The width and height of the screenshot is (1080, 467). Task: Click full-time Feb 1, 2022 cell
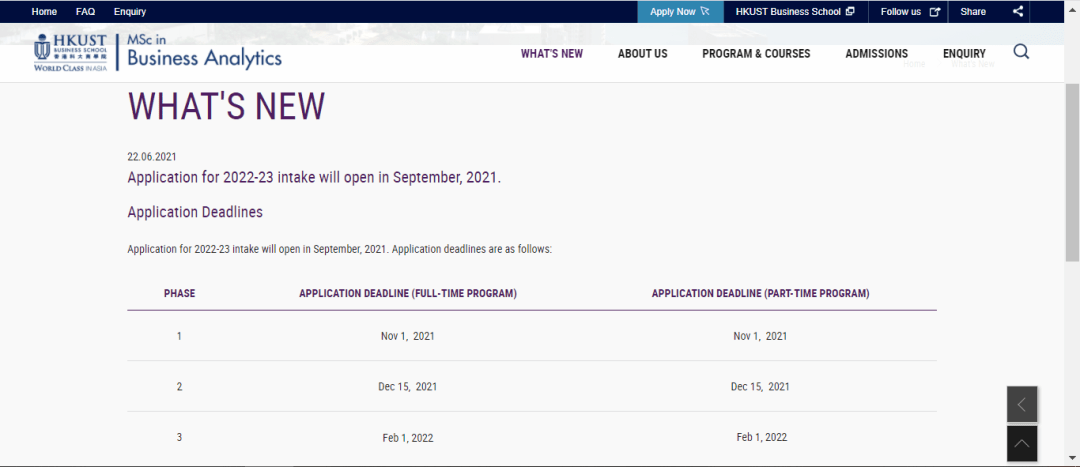coord(408,437)
